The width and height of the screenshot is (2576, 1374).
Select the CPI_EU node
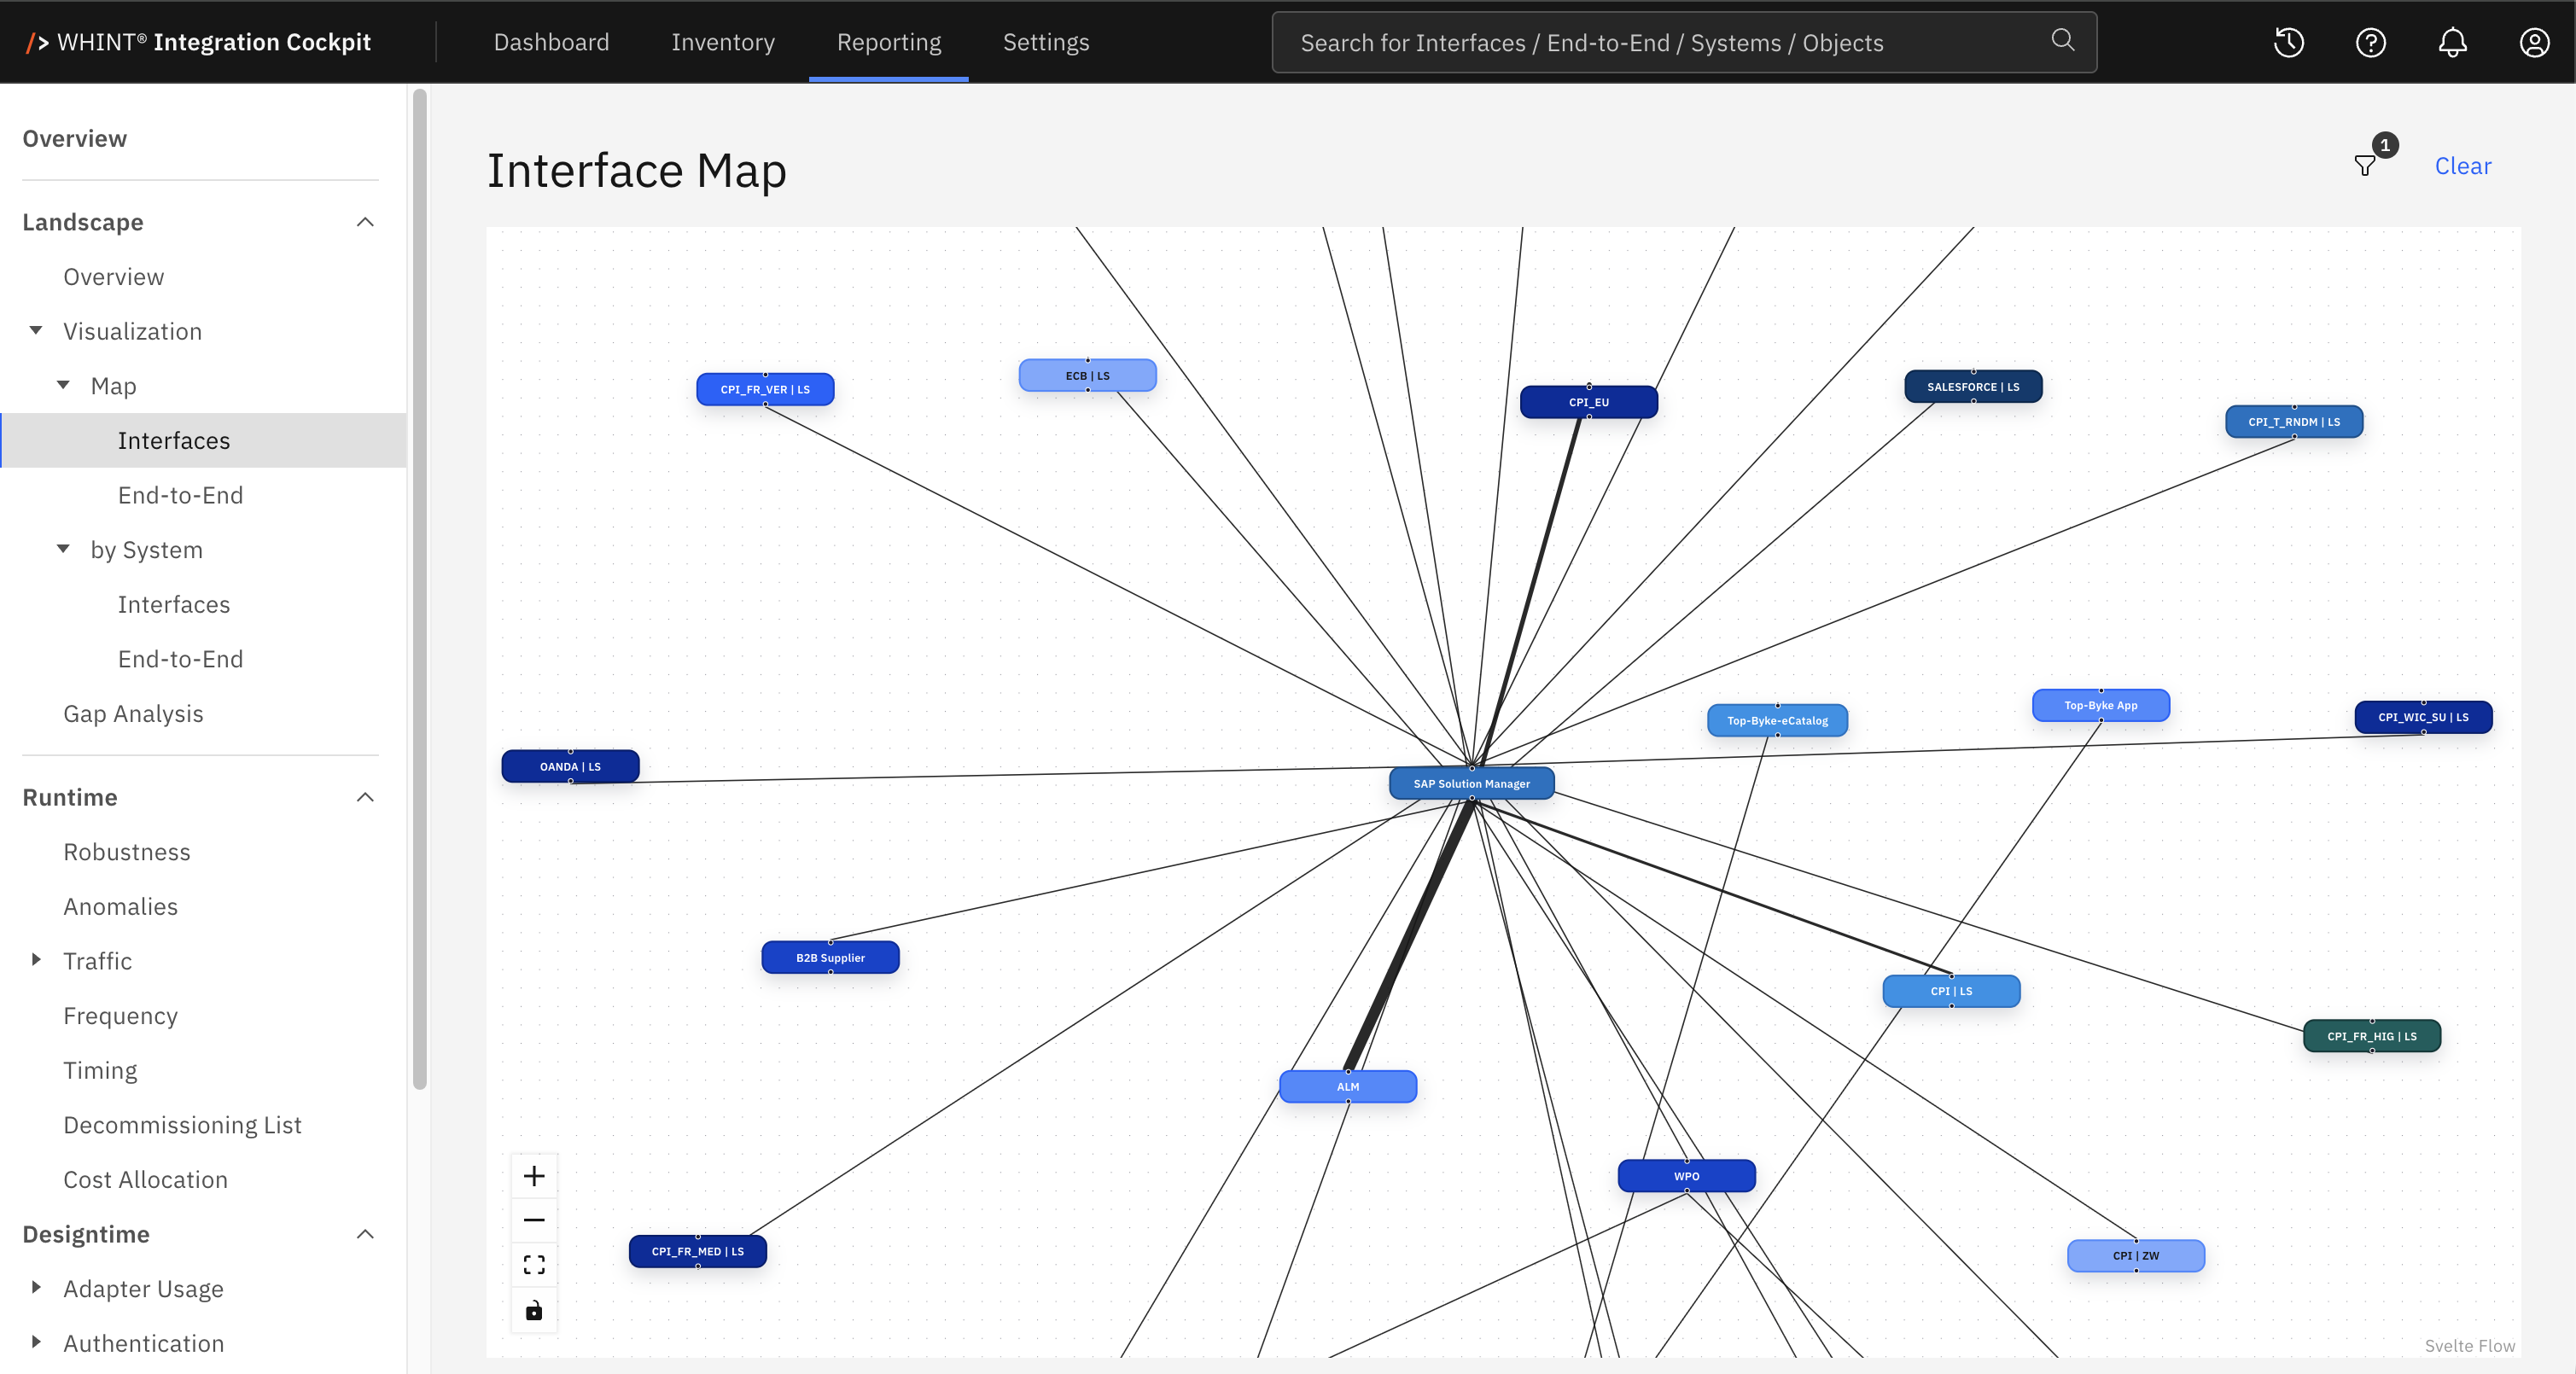pyautogui.click(x=1588, y=402)
